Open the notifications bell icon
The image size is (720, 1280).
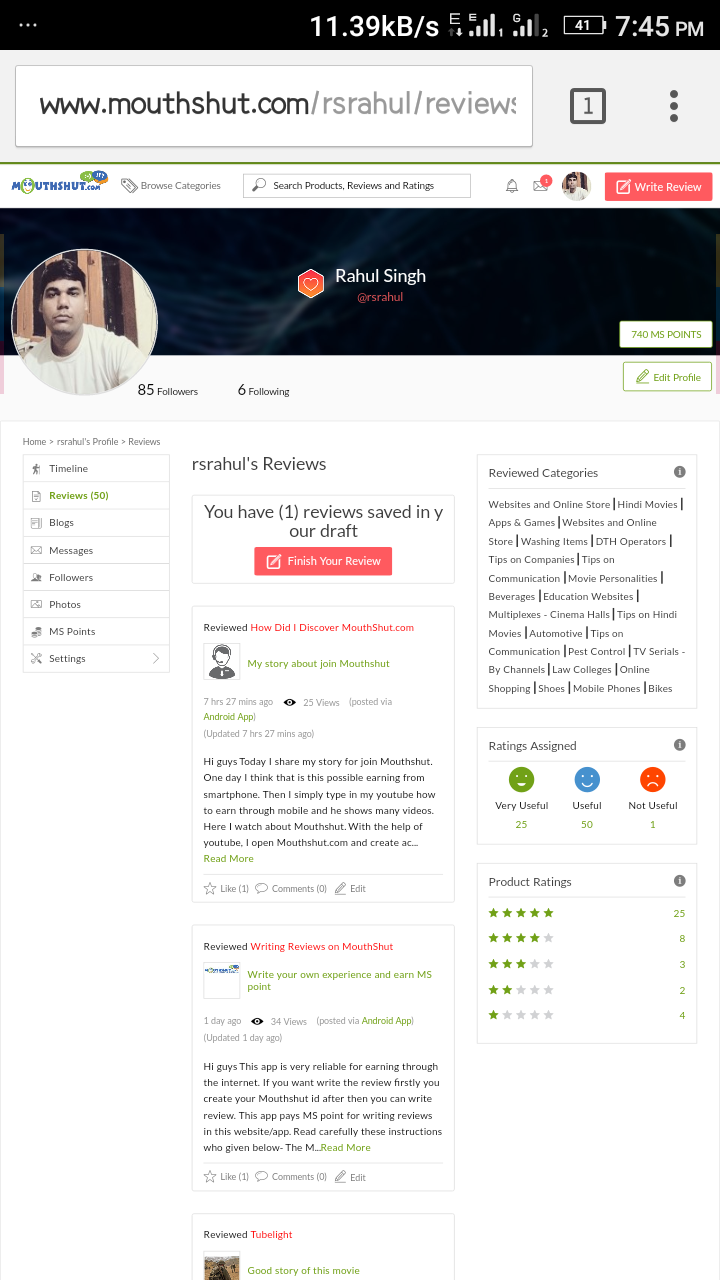tap(512, 186)
